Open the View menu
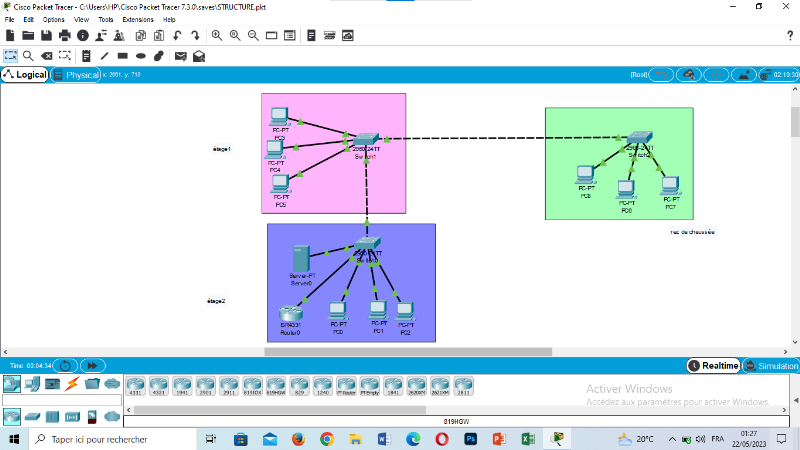The image size is (800, 450). tap(81, 19)
